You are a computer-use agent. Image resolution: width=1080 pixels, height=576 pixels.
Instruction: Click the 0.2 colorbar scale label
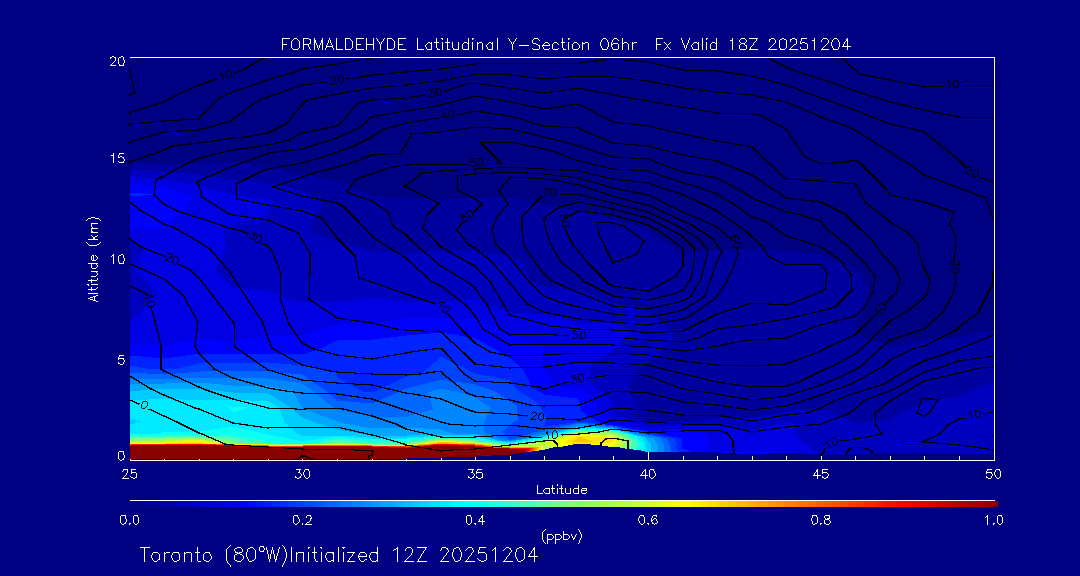(x=302, y=520)
